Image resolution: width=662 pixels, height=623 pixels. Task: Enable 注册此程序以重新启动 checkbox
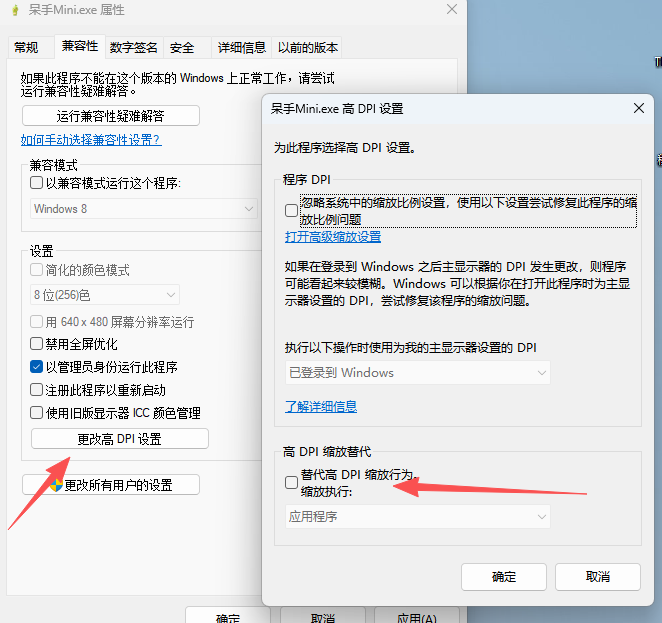(36, 390)
